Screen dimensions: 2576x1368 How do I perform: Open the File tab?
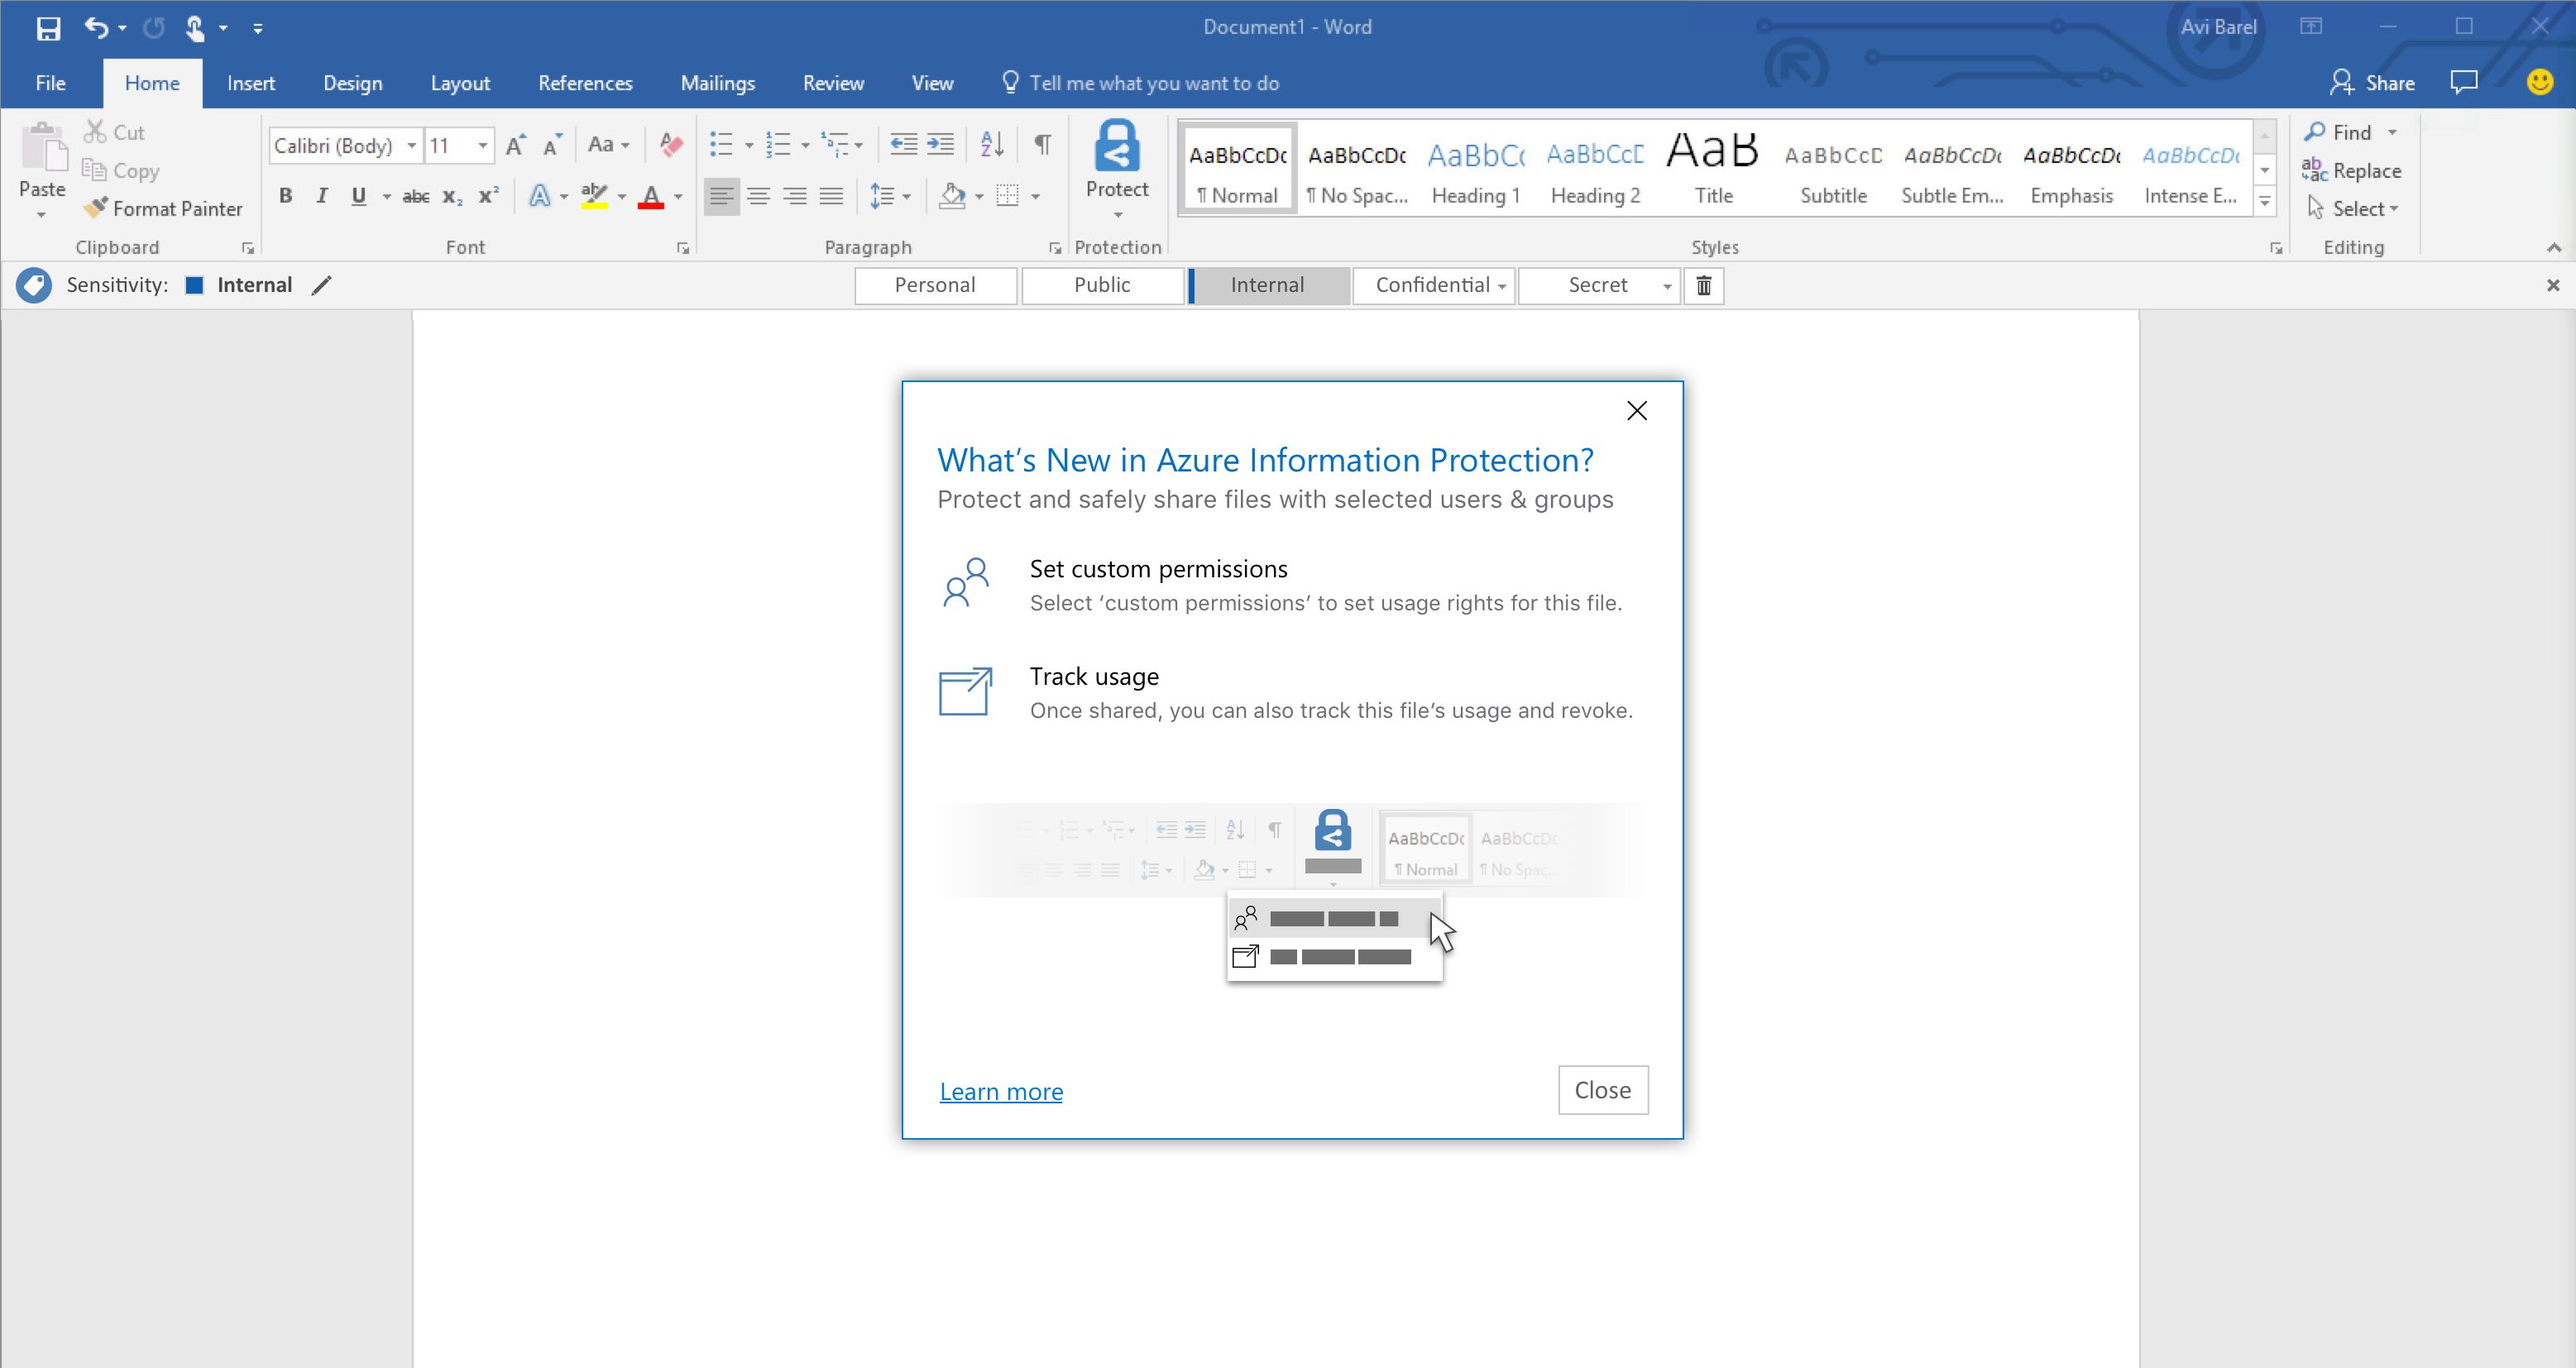point(50,83)
